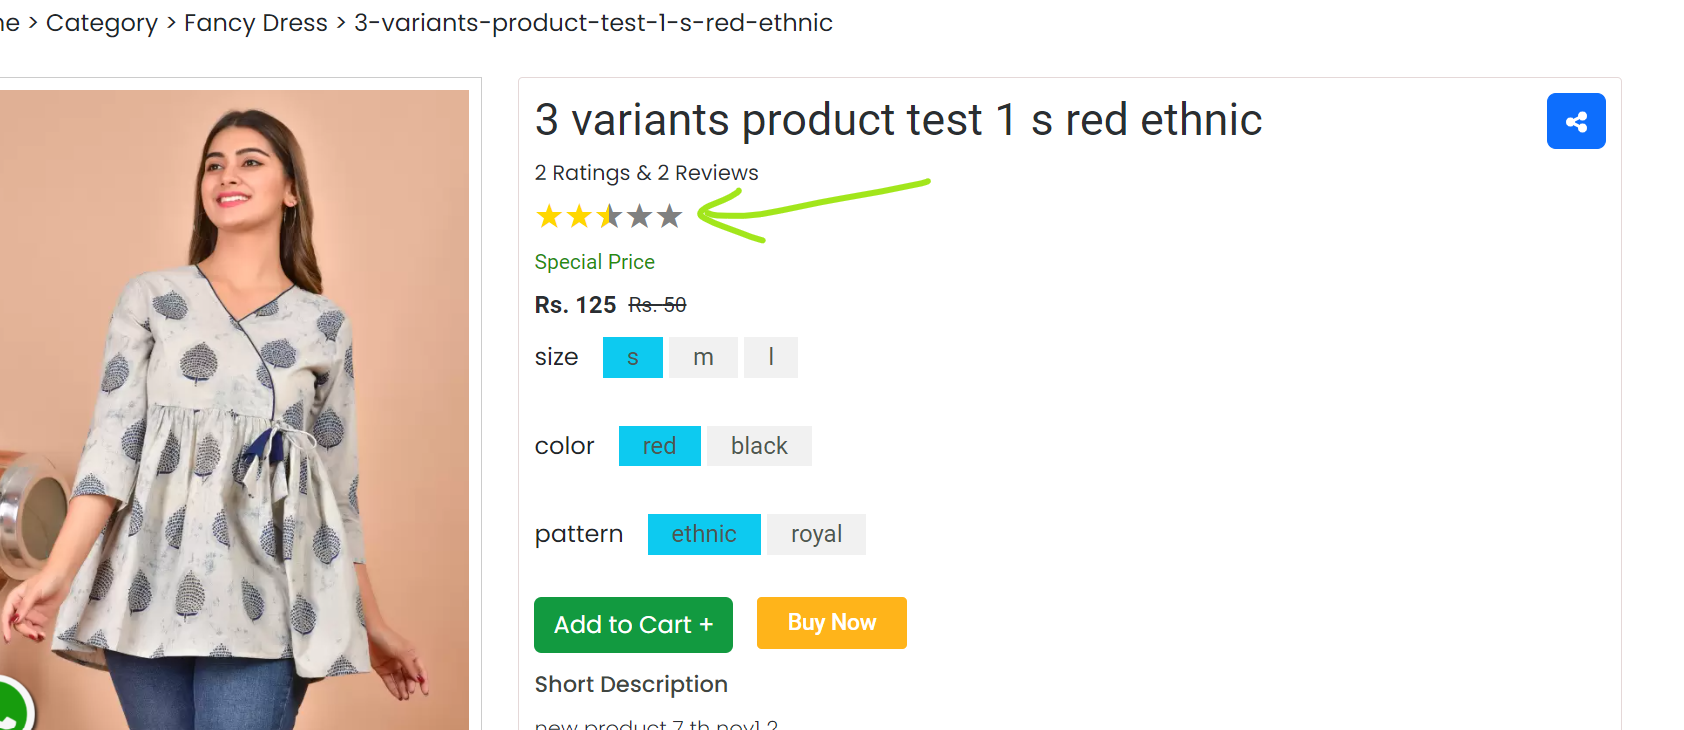The width and height of the screenshot is (1684, 730).
Task: Click the second yellow rating star
Action: click(579, 216)
